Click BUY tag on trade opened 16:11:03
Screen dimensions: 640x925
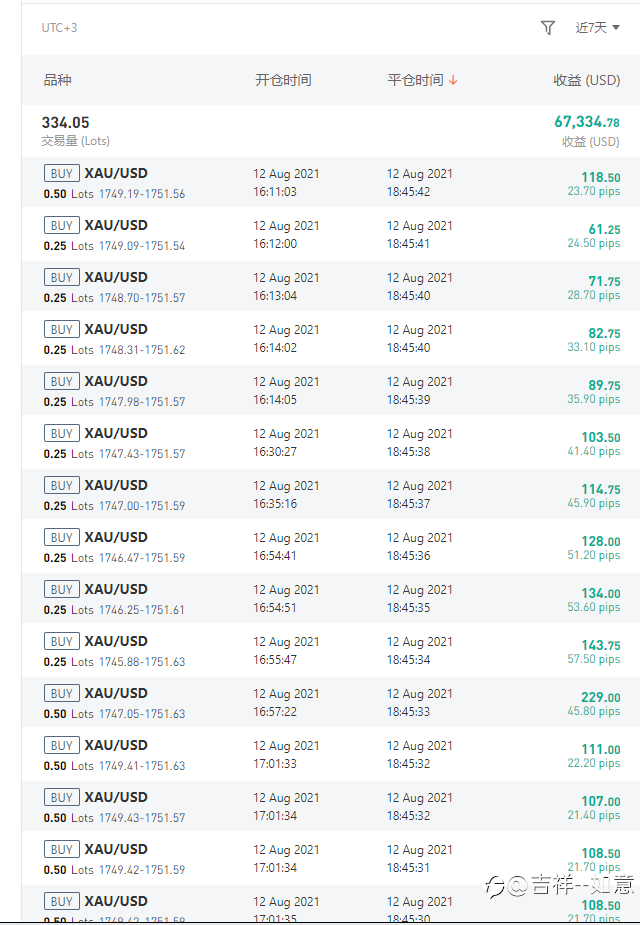point(61,173)
